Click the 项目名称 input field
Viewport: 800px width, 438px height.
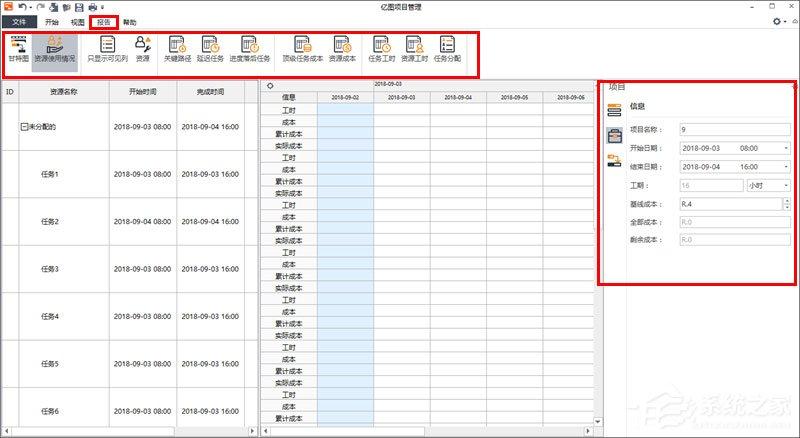pos(735,130)
